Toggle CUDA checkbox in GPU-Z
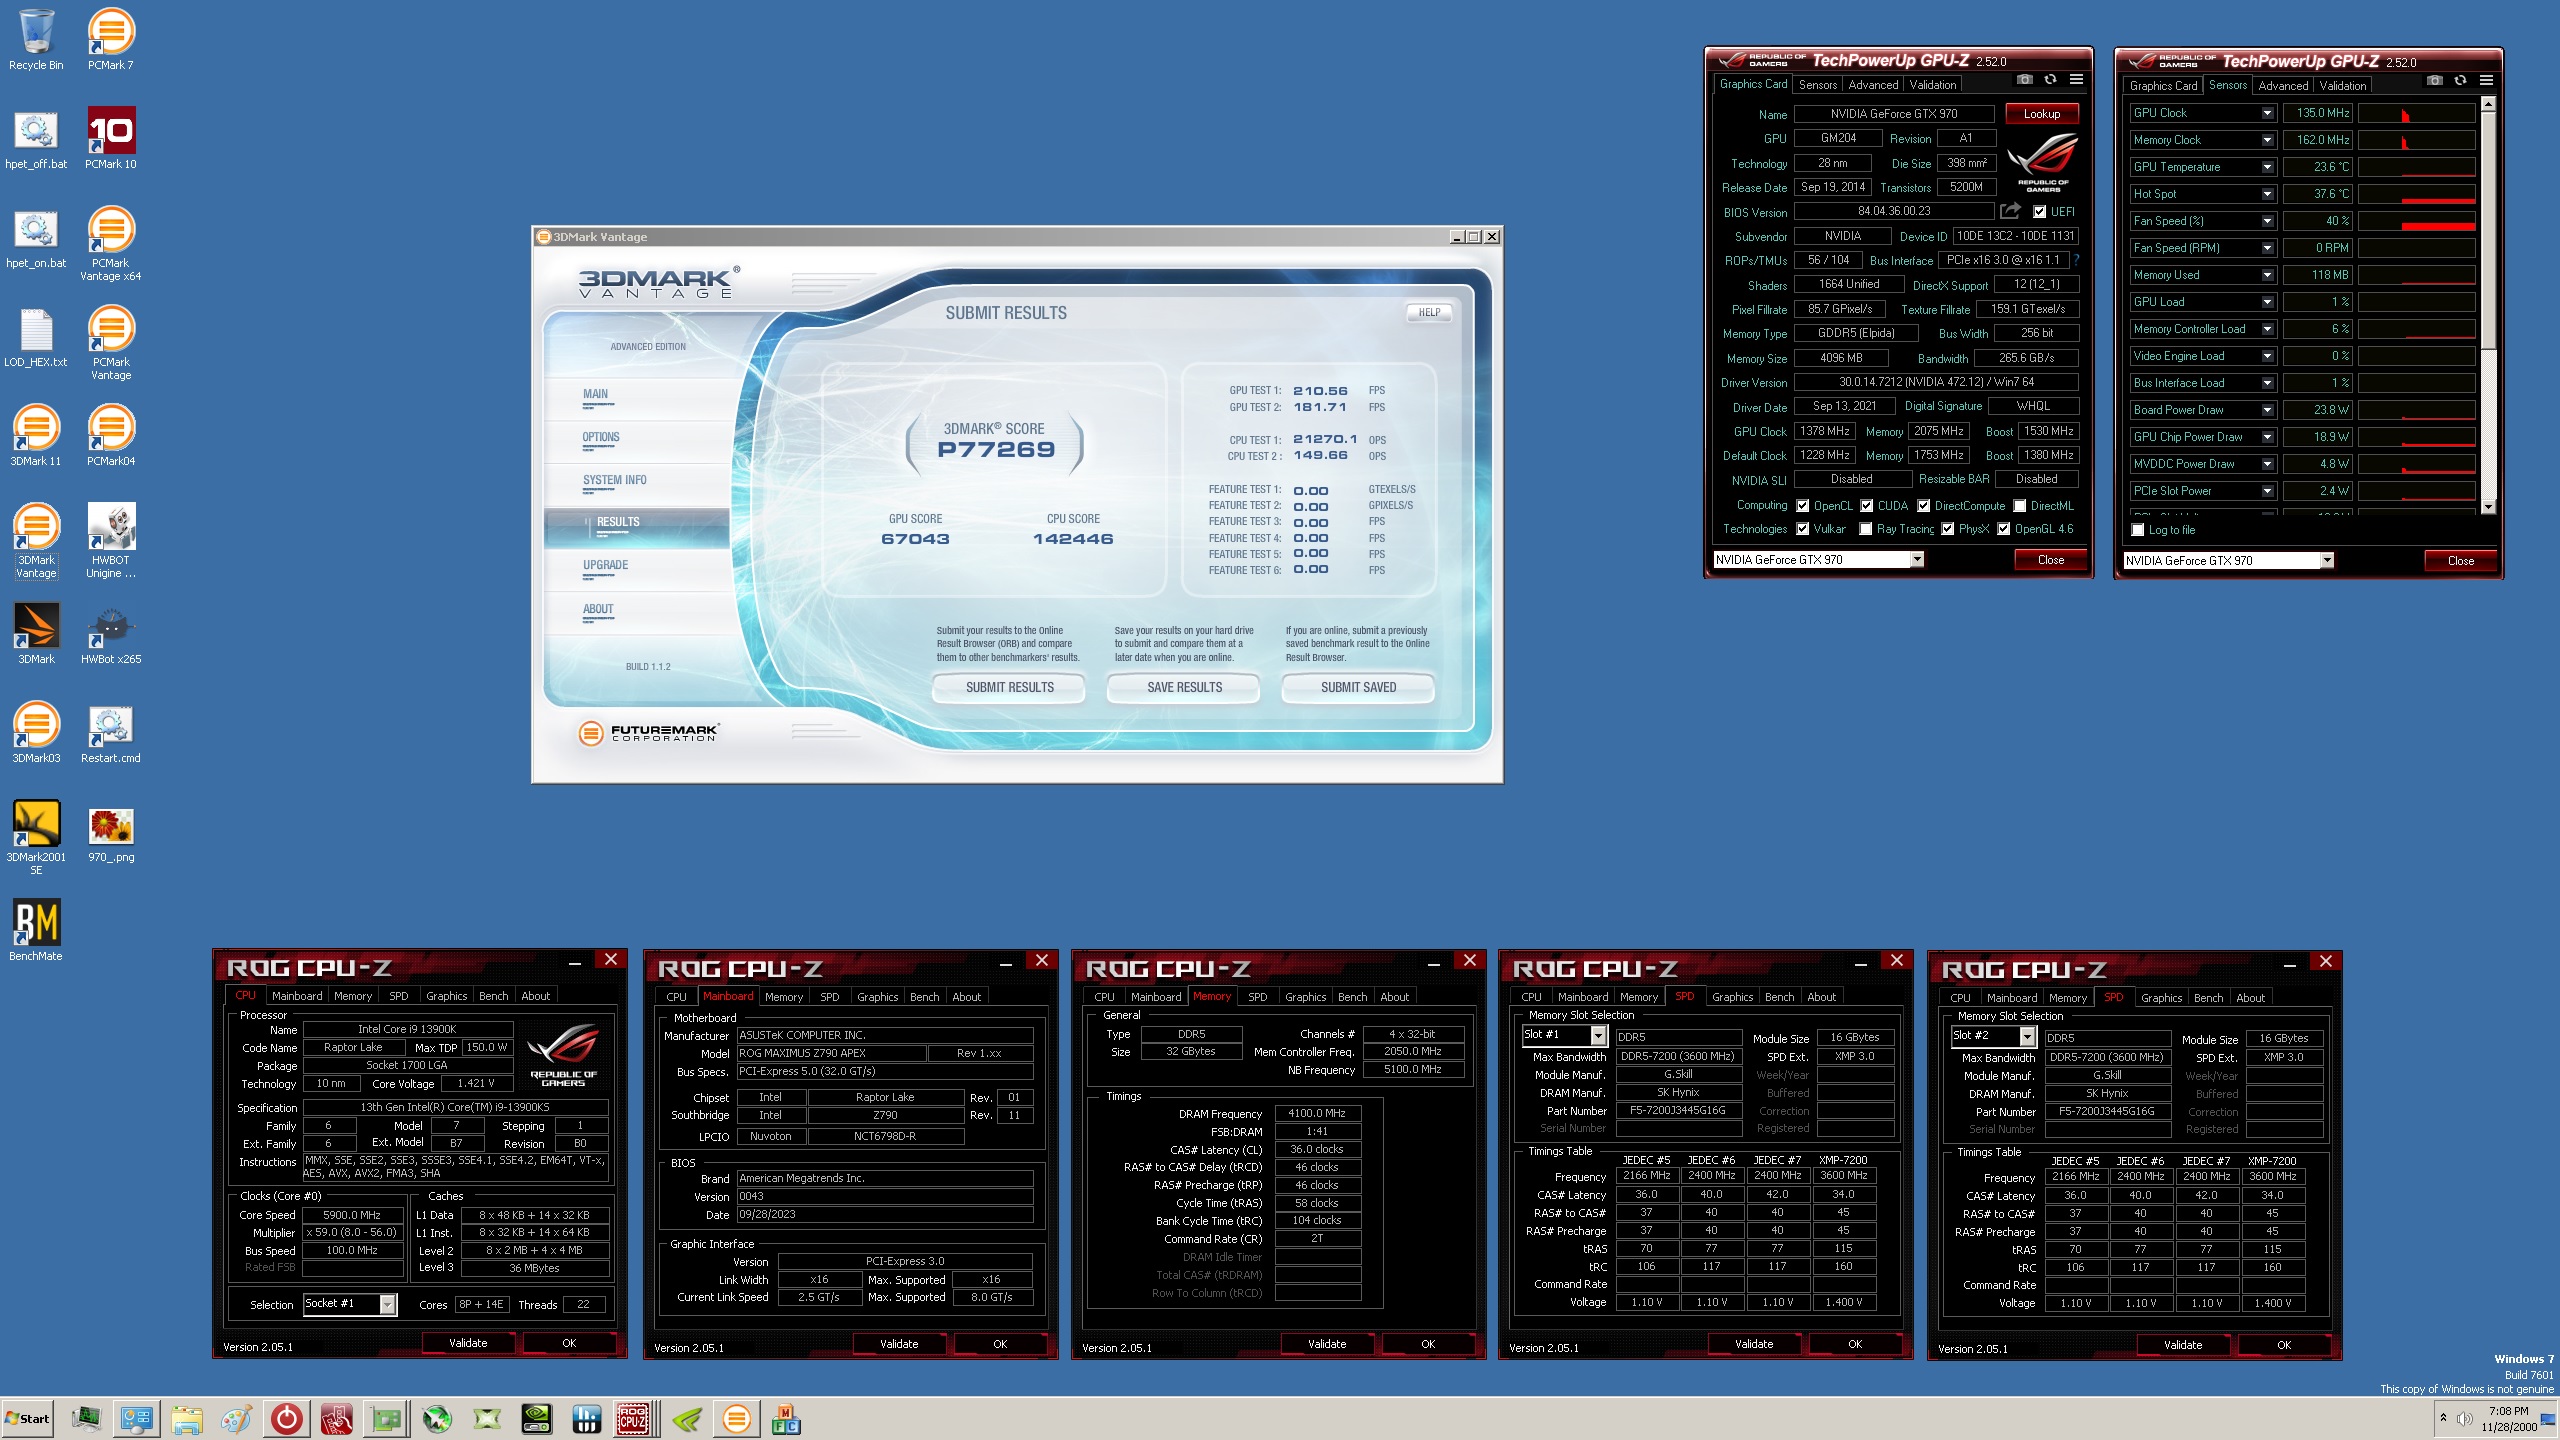Screen dimensions: 2560x1440 pyautogui.click(x=1866, y=505)
